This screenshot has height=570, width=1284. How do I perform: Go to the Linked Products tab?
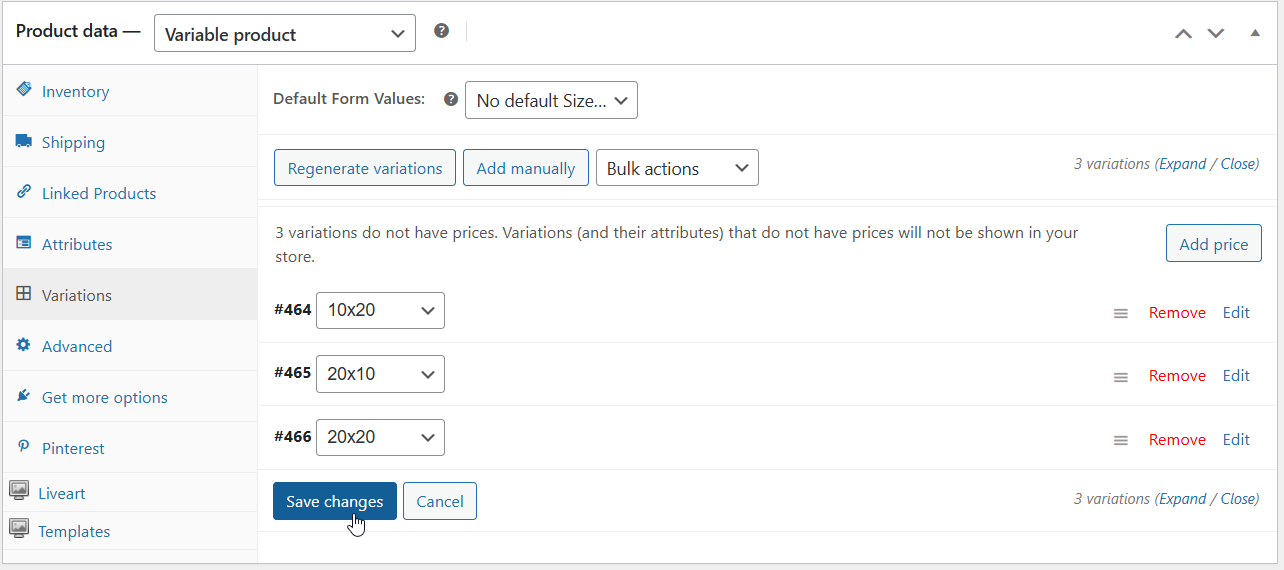(98, 194)
